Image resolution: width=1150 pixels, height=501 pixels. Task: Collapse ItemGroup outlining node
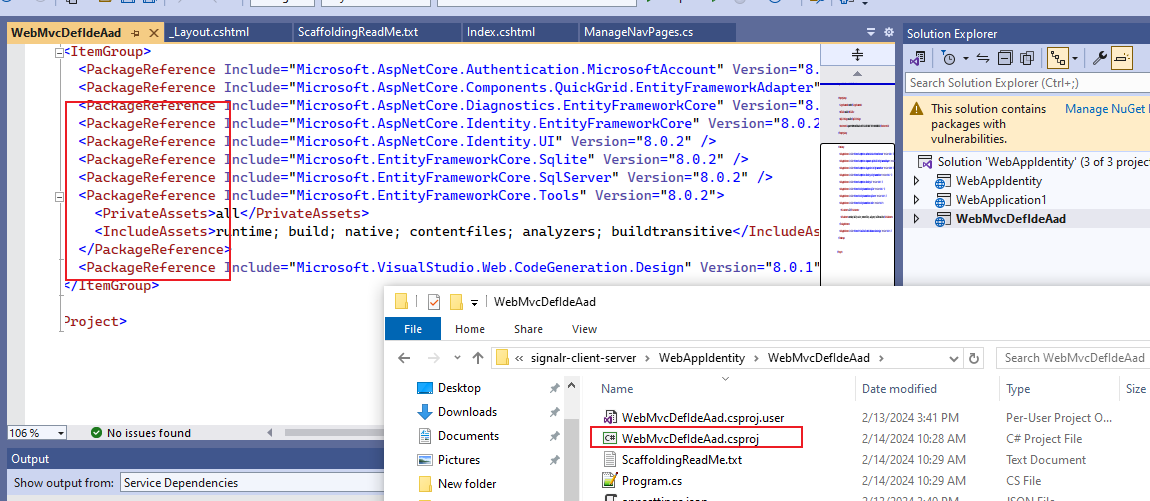pos(59,52)
